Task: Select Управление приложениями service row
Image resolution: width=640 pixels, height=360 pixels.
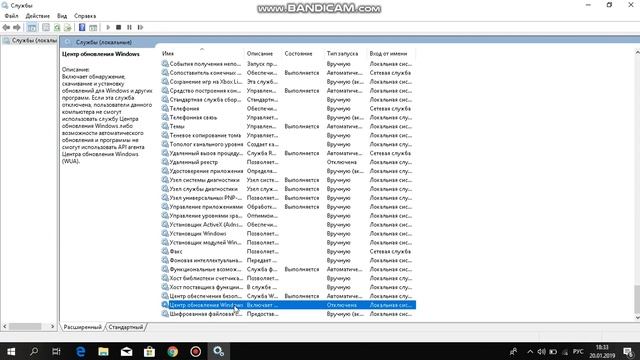Action: coord(288,207)
